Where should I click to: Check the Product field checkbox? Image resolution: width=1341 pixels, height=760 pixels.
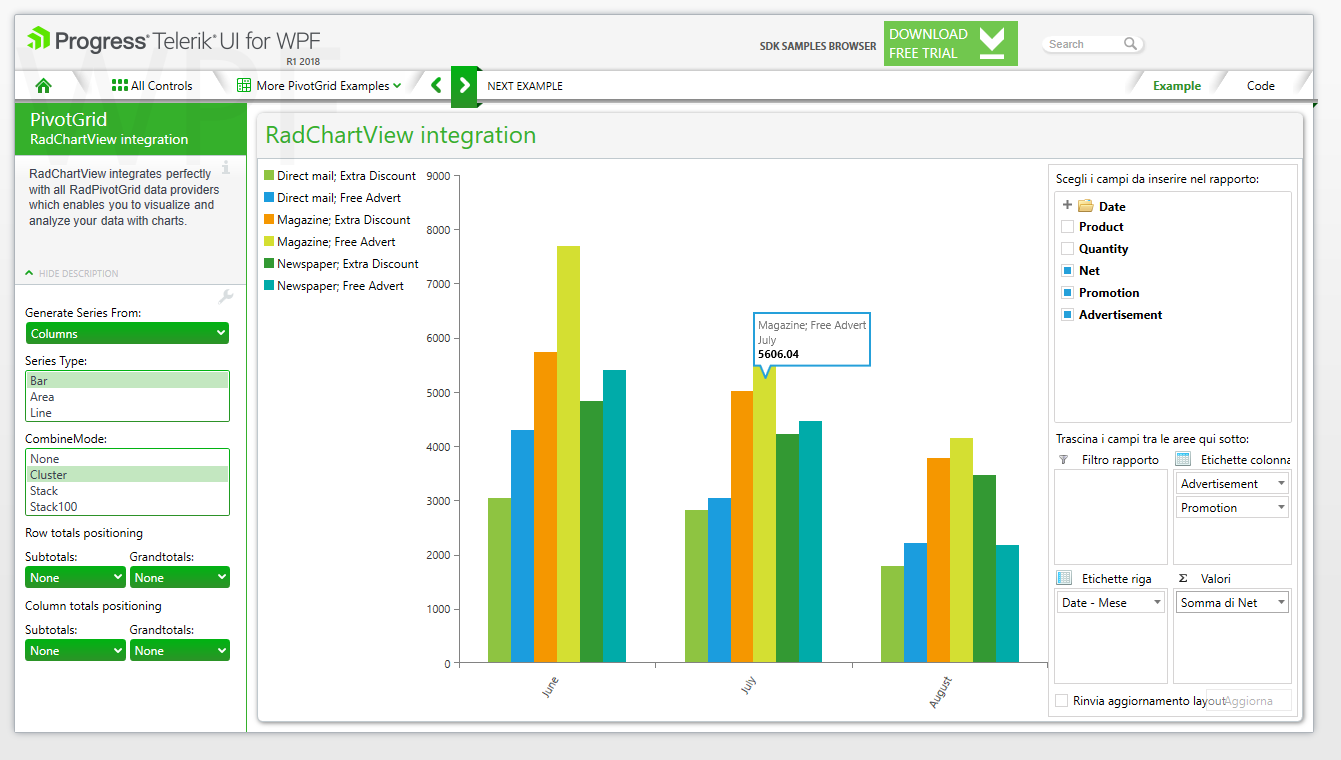1067,227
